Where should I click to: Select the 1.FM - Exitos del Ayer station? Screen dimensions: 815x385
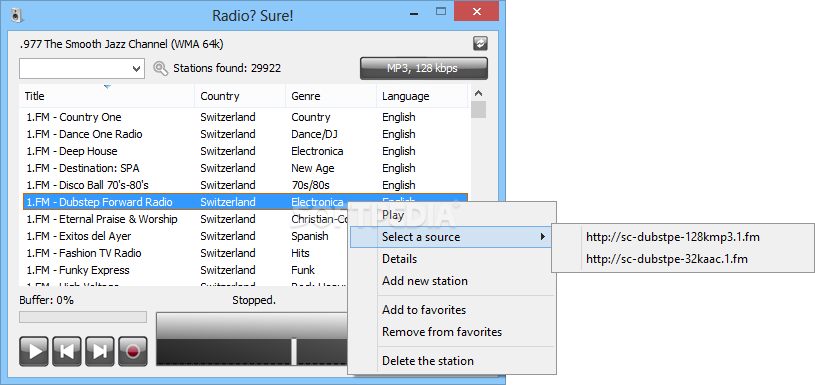185,236
